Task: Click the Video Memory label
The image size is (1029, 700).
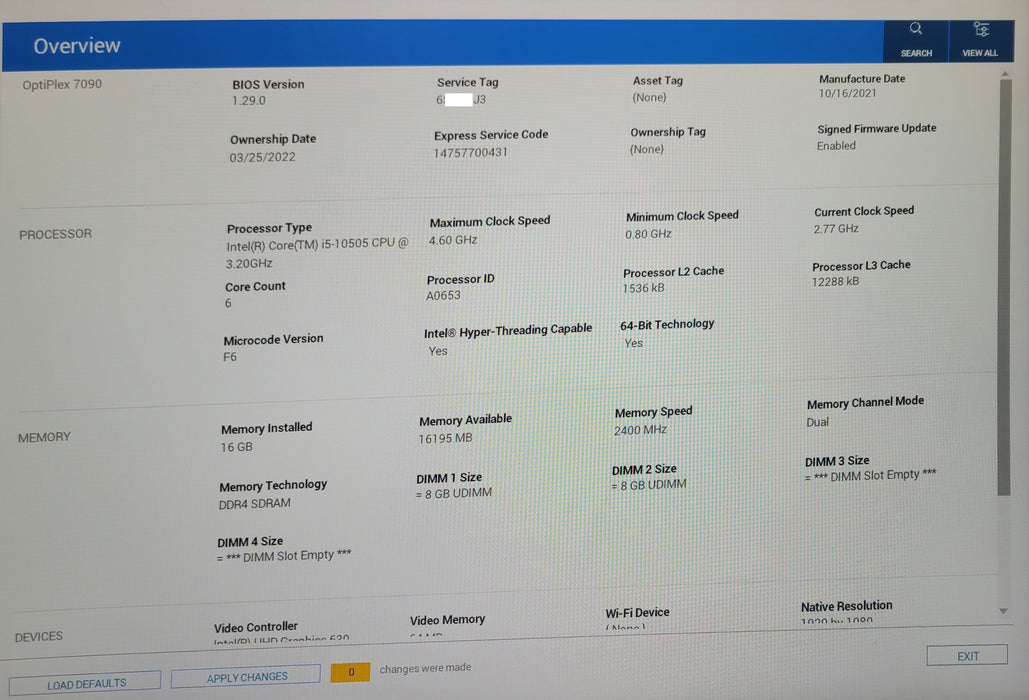Action: 448,620
